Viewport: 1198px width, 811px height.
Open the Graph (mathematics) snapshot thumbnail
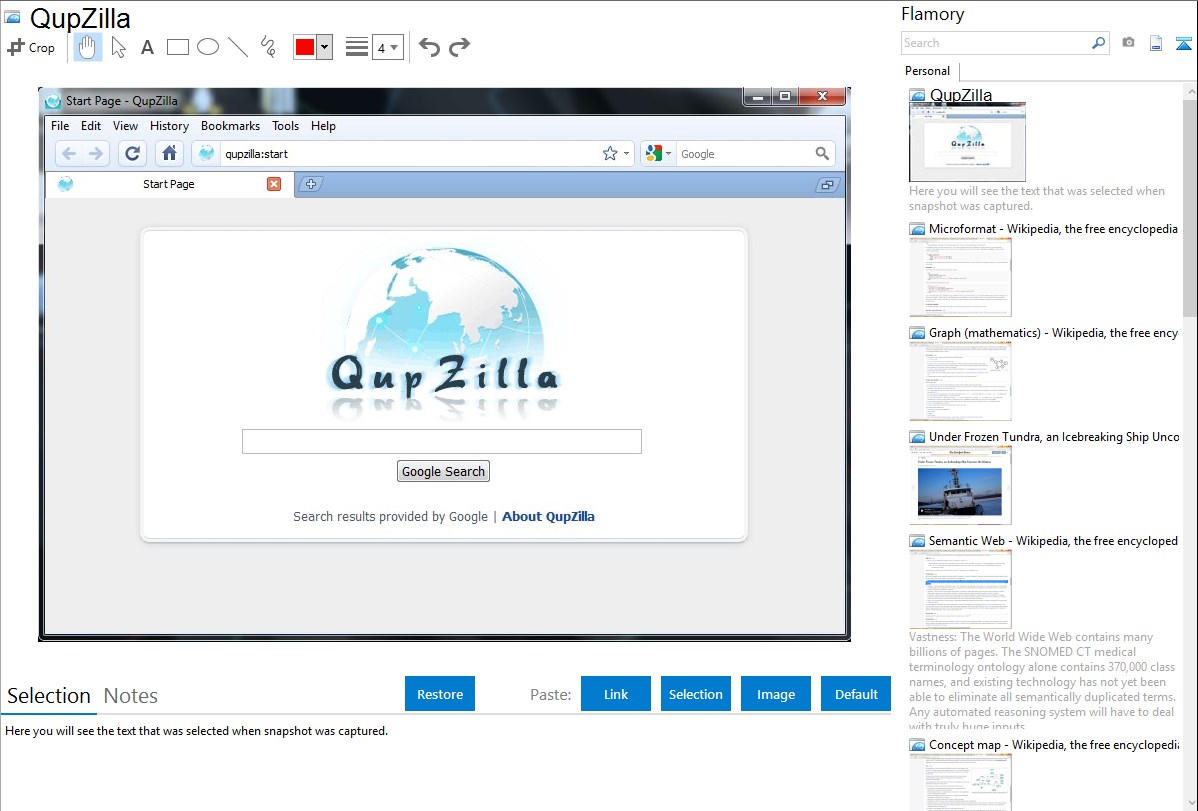(x=960, y=381)
